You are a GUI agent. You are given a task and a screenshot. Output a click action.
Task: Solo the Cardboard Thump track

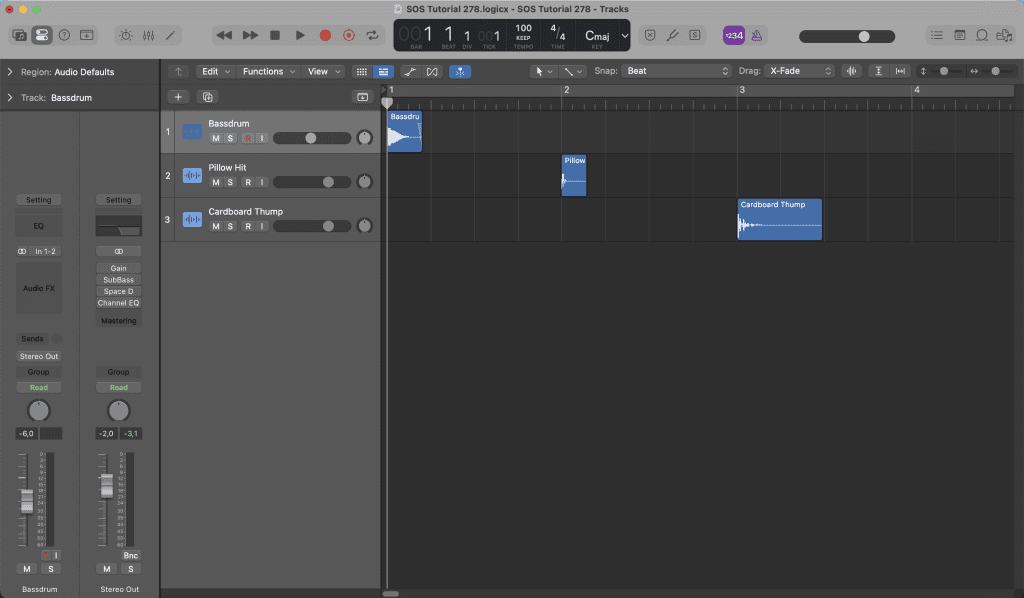click(230, 226)
